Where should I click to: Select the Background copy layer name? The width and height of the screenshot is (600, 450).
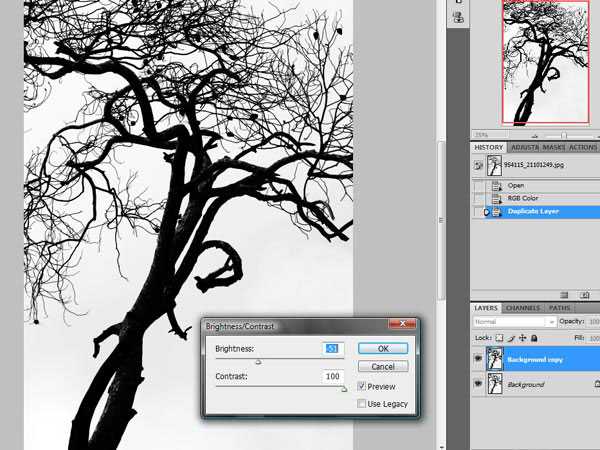click(x=535, y=360)
